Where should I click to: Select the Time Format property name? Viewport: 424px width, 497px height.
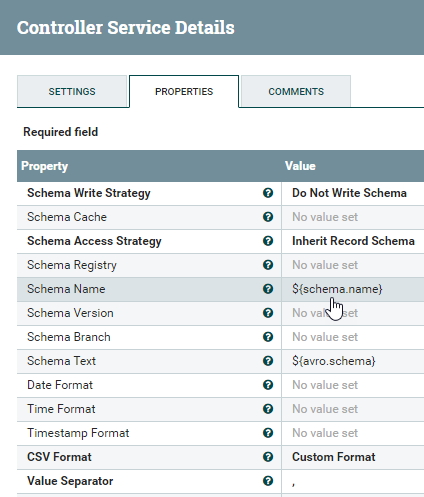[x=61, y=409]
